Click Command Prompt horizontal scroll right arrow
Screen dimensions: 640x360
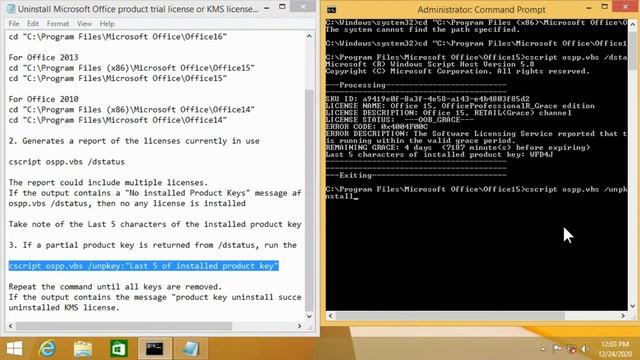click(x=623, y=316)
